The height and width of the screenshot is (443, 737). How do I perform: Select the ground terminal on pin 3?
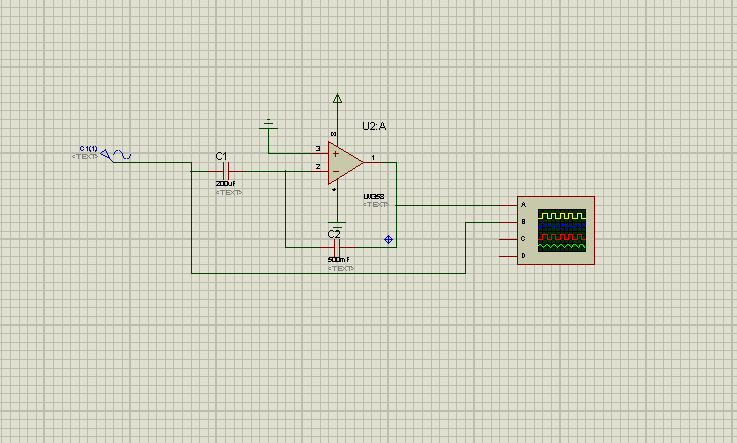coord(268,124)
